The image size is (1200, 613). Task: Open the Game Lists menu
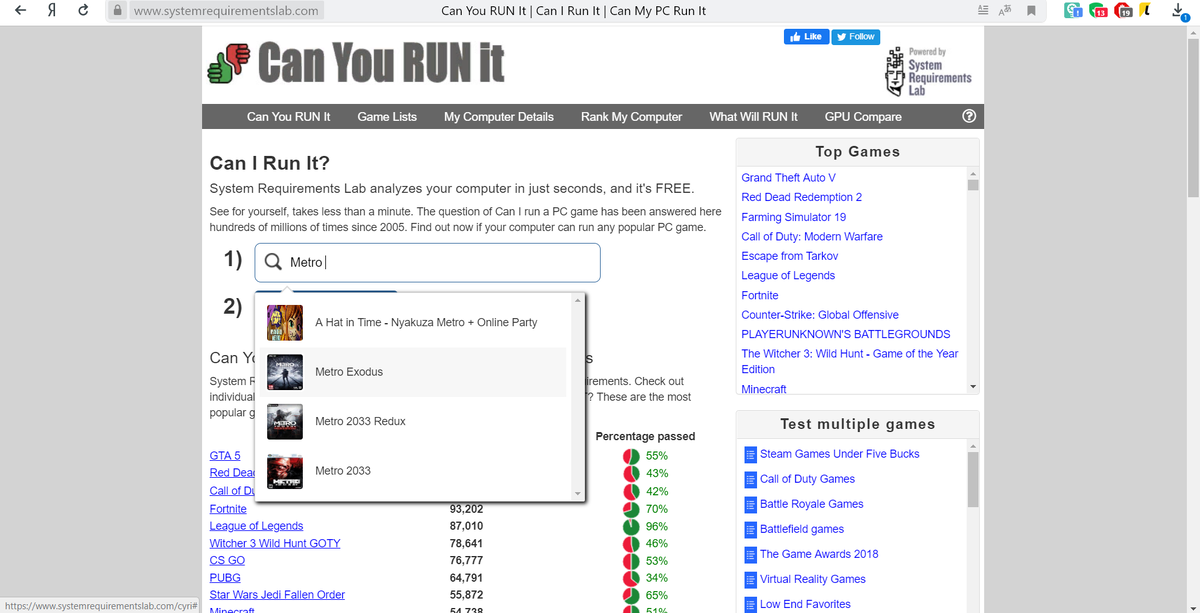[387, 116]
